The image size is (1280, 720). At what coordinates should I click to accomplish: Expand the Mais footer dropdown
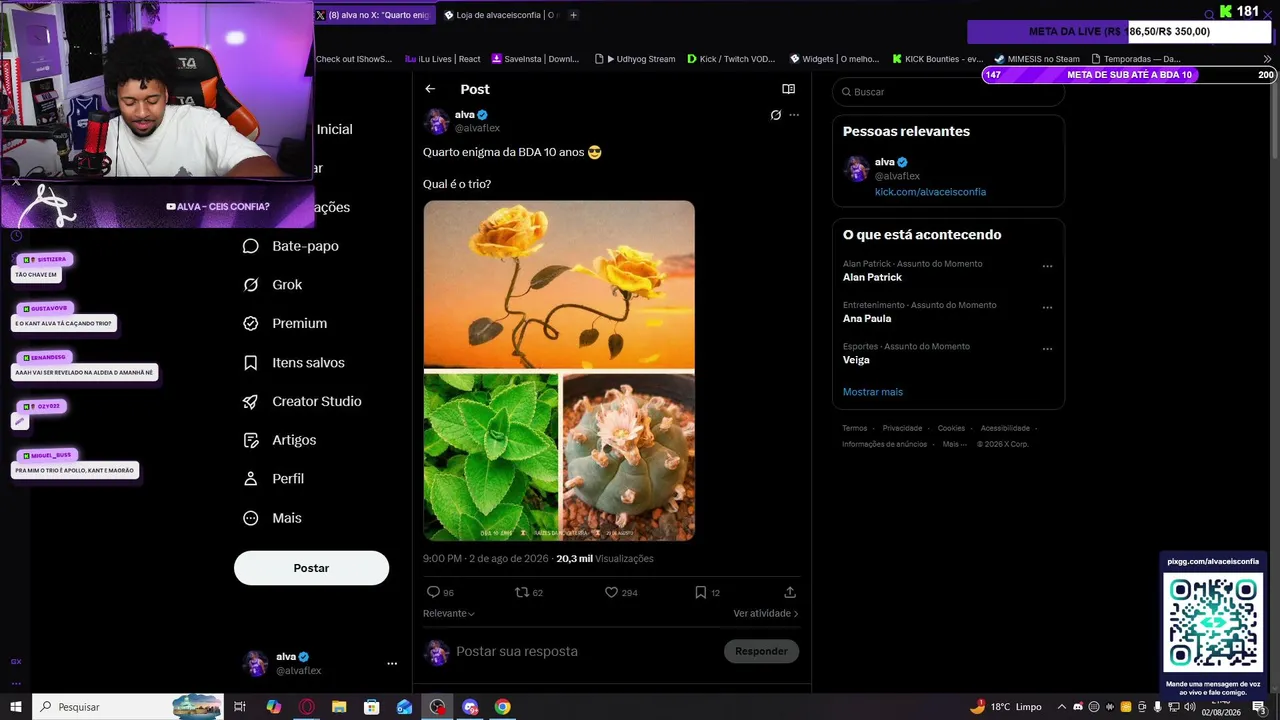pos(955,444)
